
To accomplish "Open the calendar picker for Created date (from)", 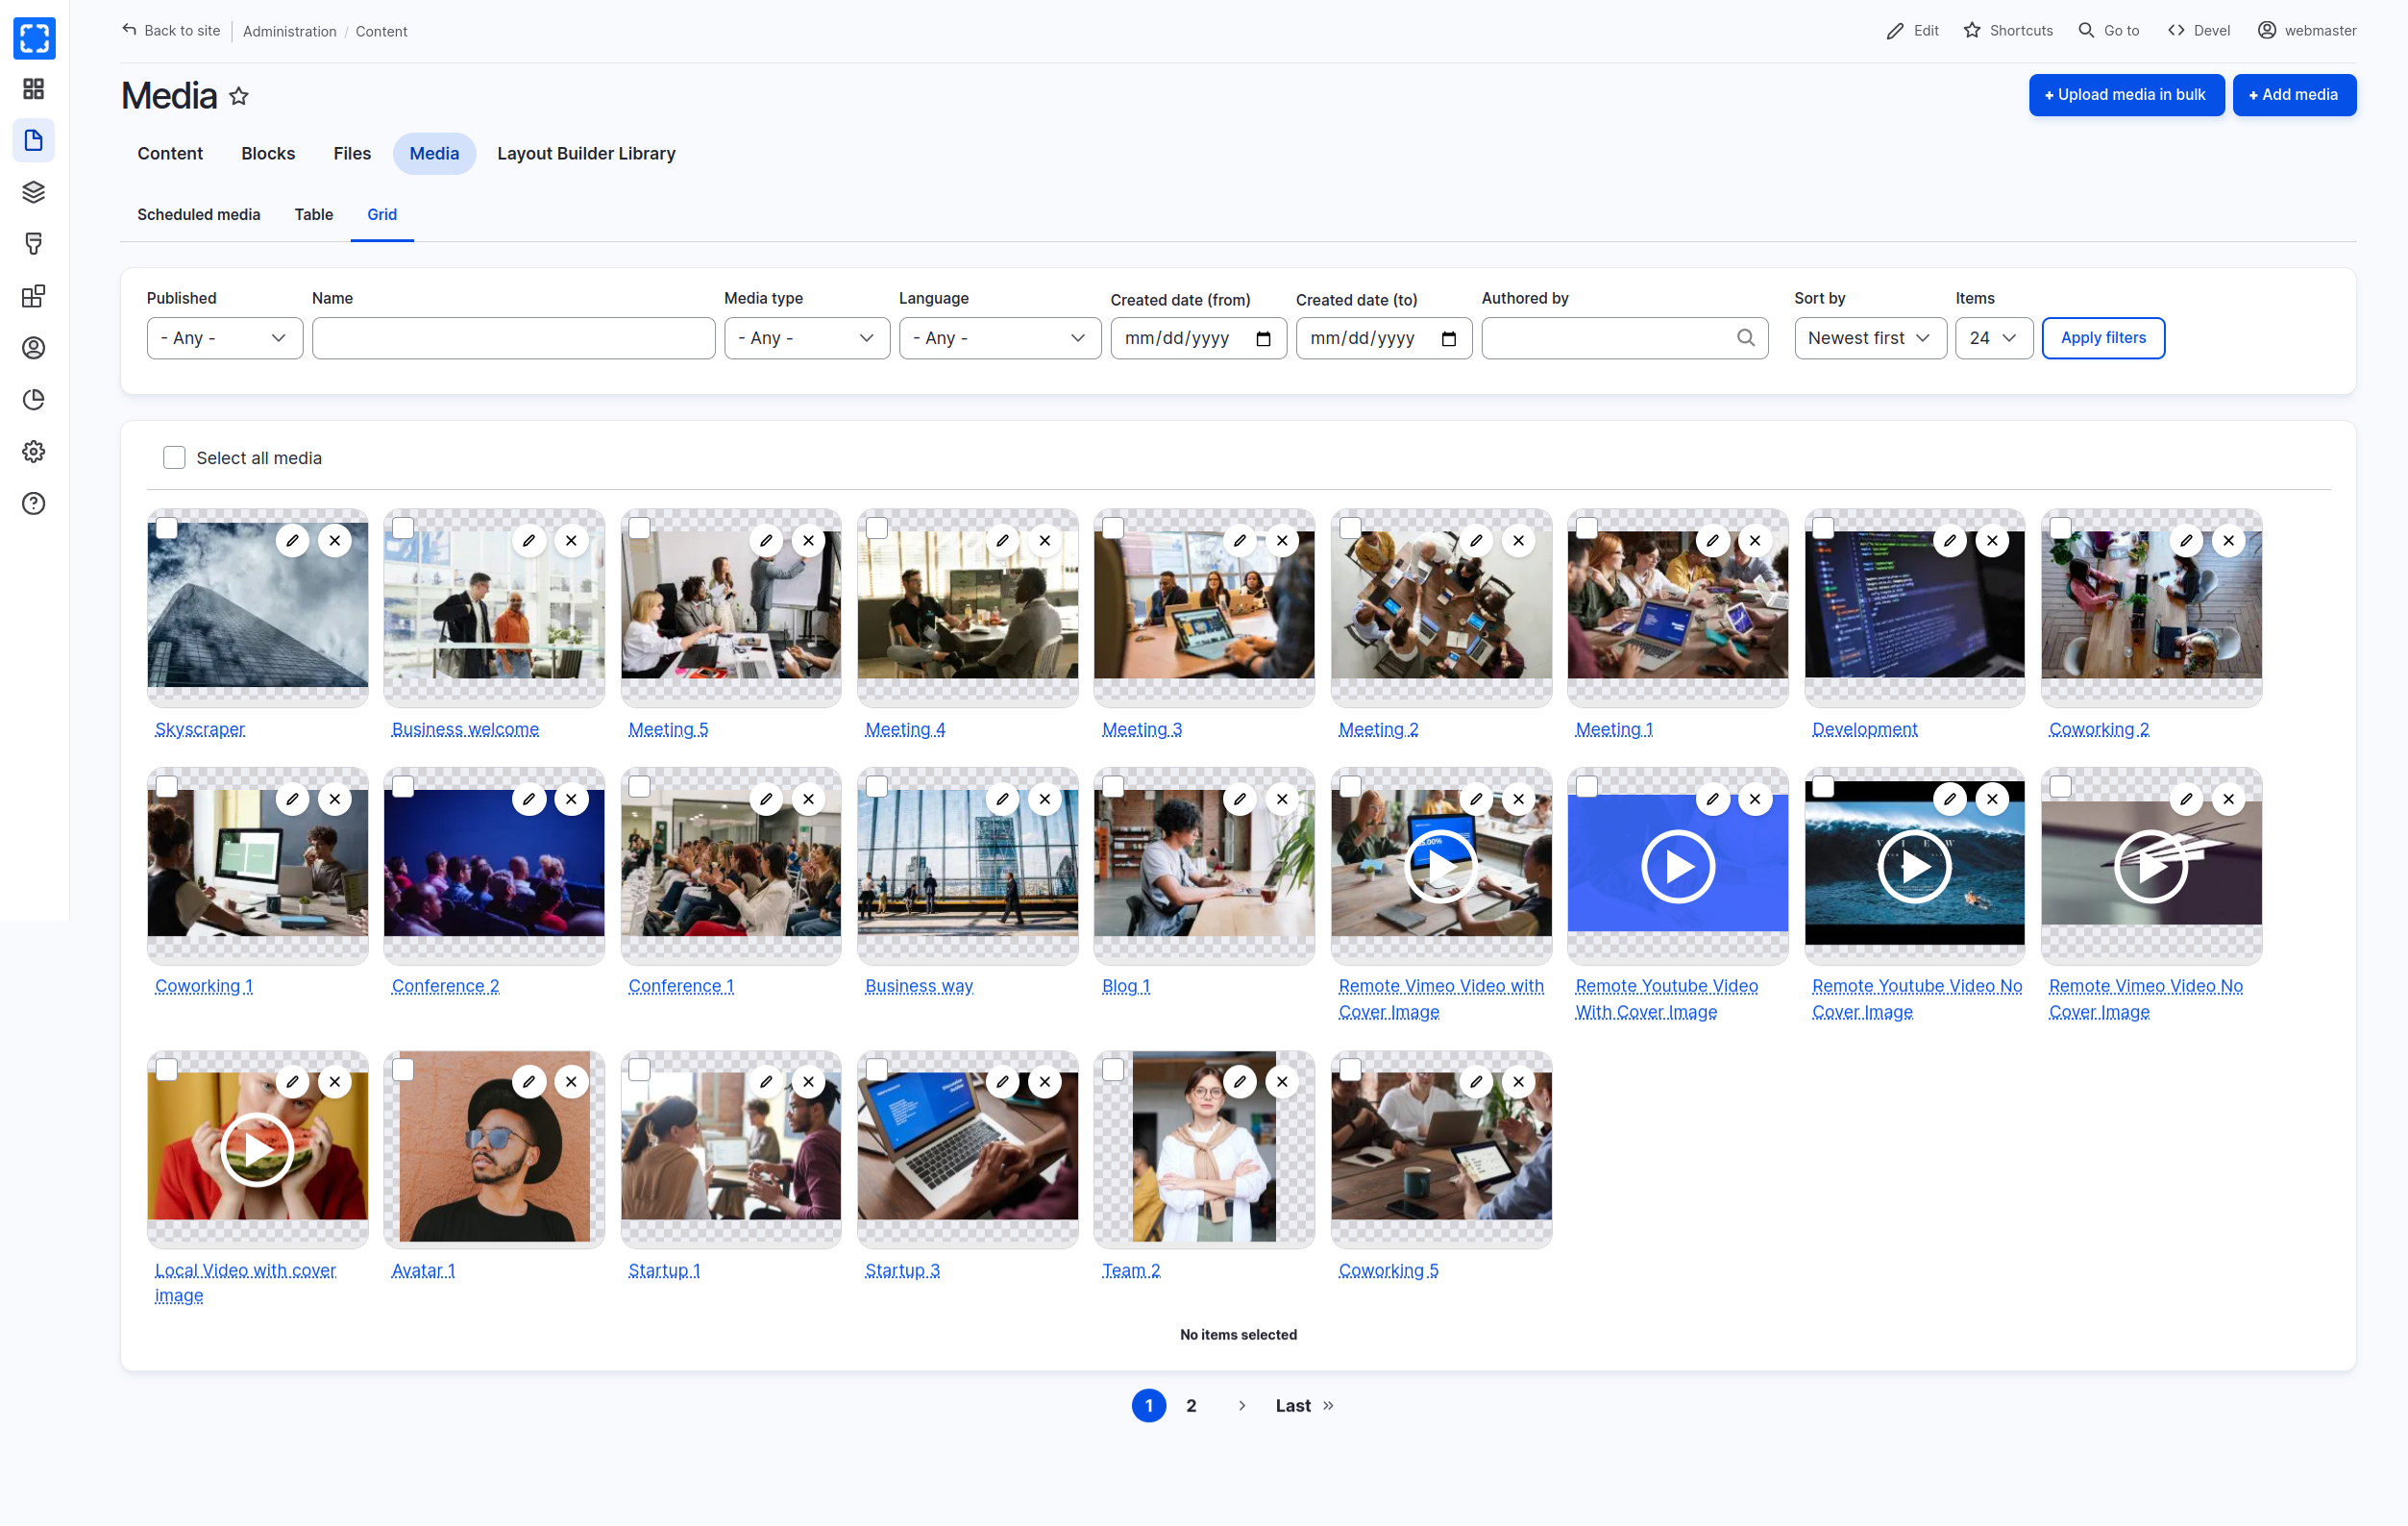I will 1263,339.
